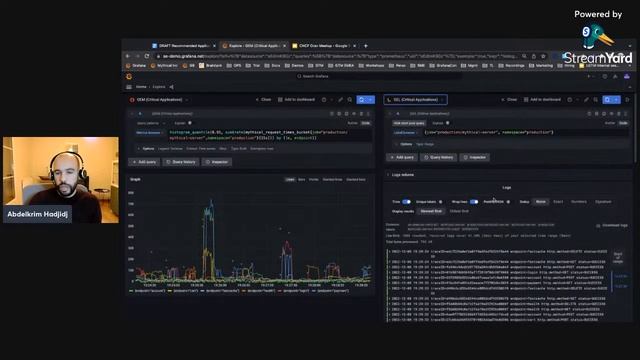Image resolution: width=640 pixels, height=360 pixels.
Task: Click the share icon beside Explore breadcrumb
Action: tap(171, 87)
